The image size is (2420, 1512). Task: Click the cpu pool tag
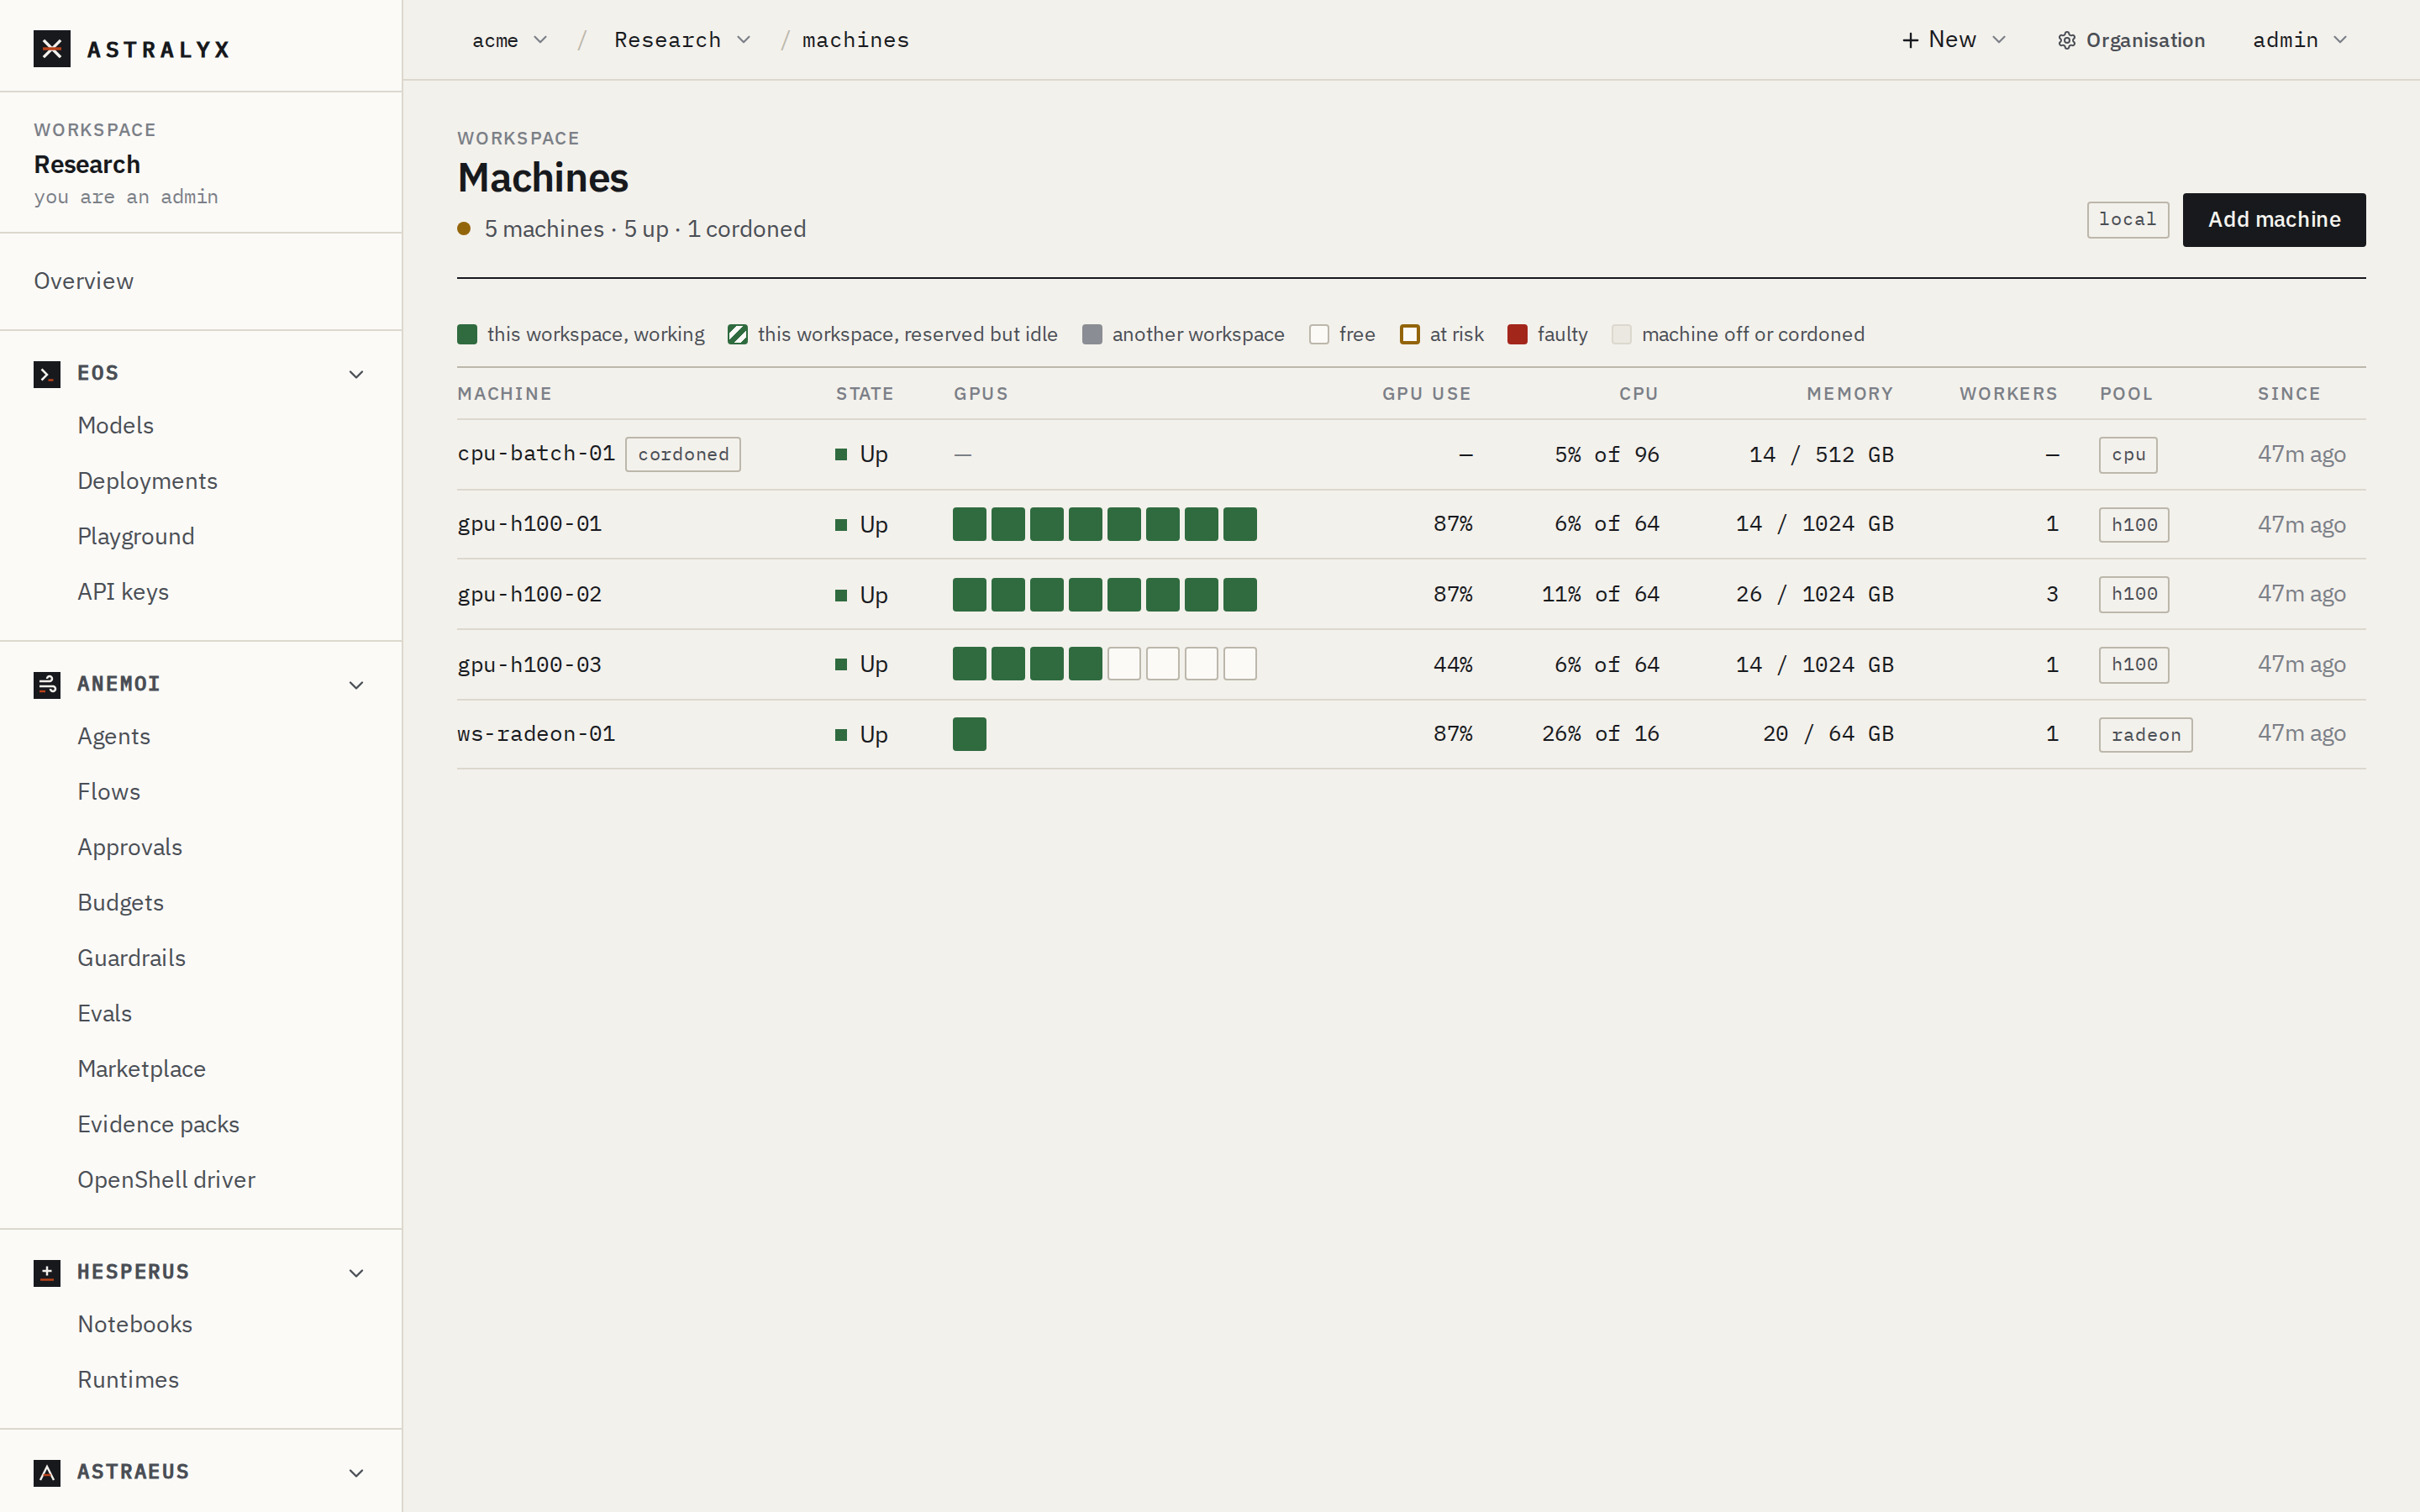2128,455
